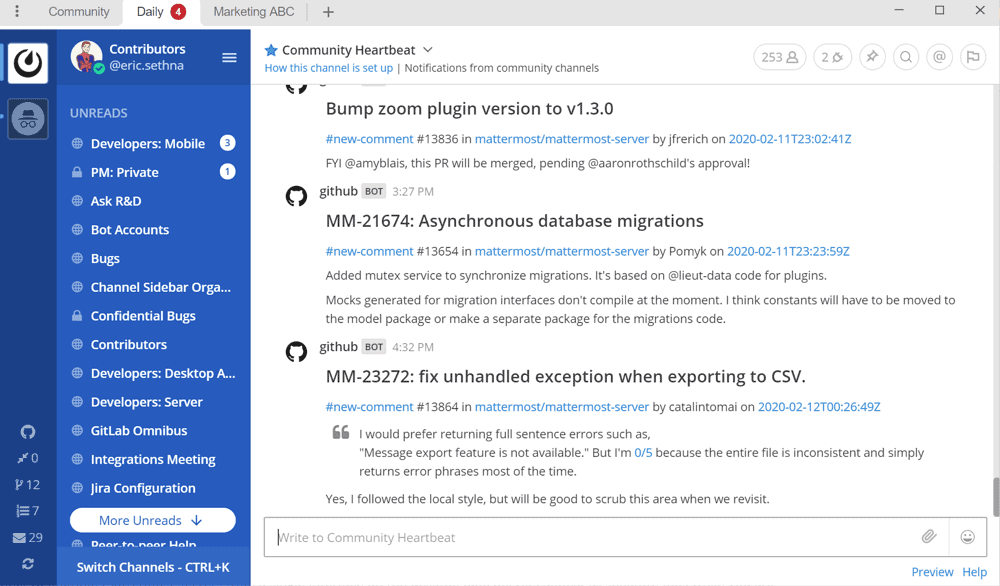Open the pinned posts pushpin icon
The width and height of the screenshot is (1000, 586).
[872, 57]
